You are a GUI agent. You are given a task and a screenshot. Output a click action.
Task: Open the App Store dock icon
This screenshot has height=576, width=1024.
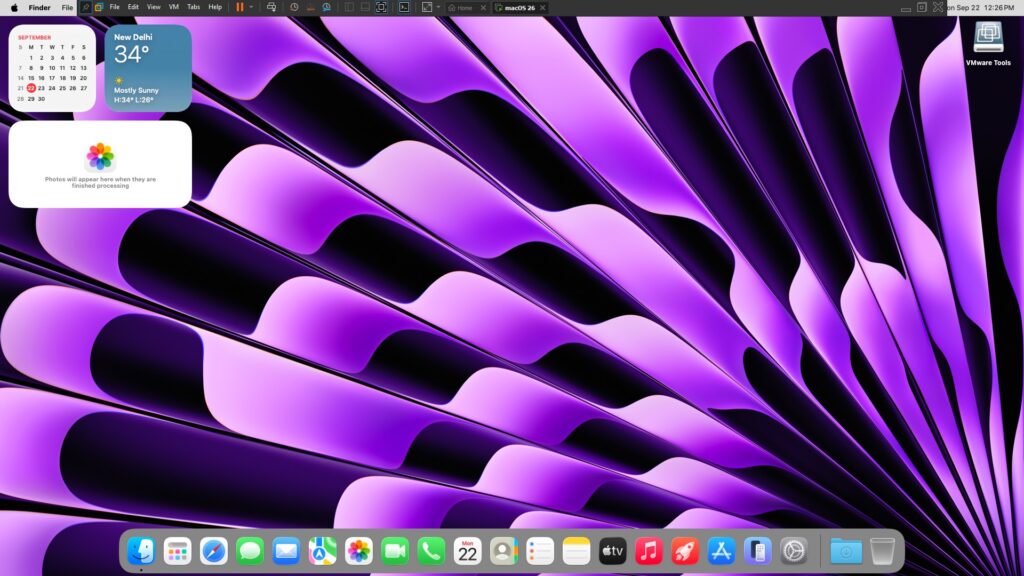coord(721,551)
